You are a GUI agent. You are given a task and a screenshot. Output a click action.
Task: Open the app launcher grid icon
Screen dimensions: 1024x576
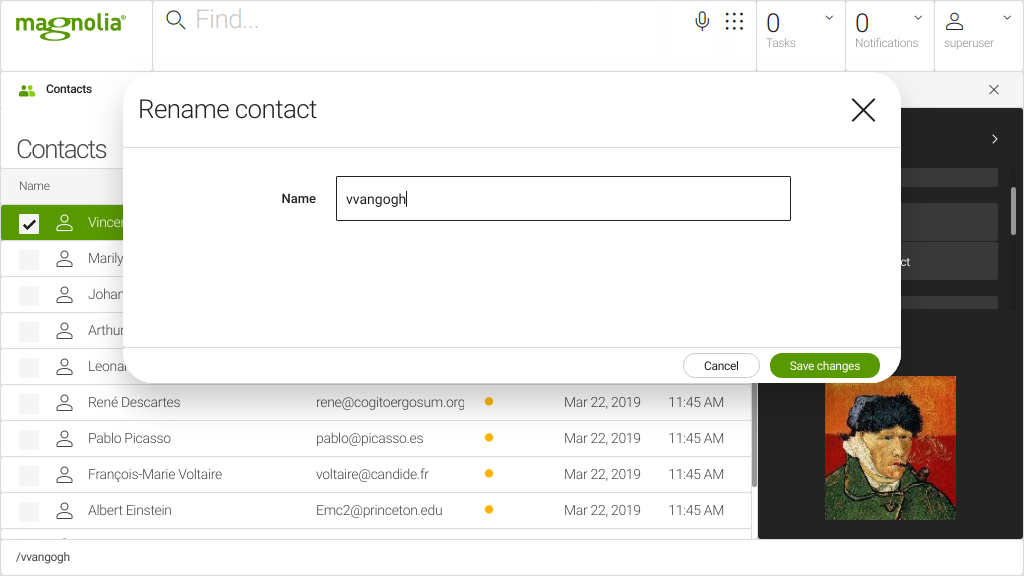[x=734, y=21]
